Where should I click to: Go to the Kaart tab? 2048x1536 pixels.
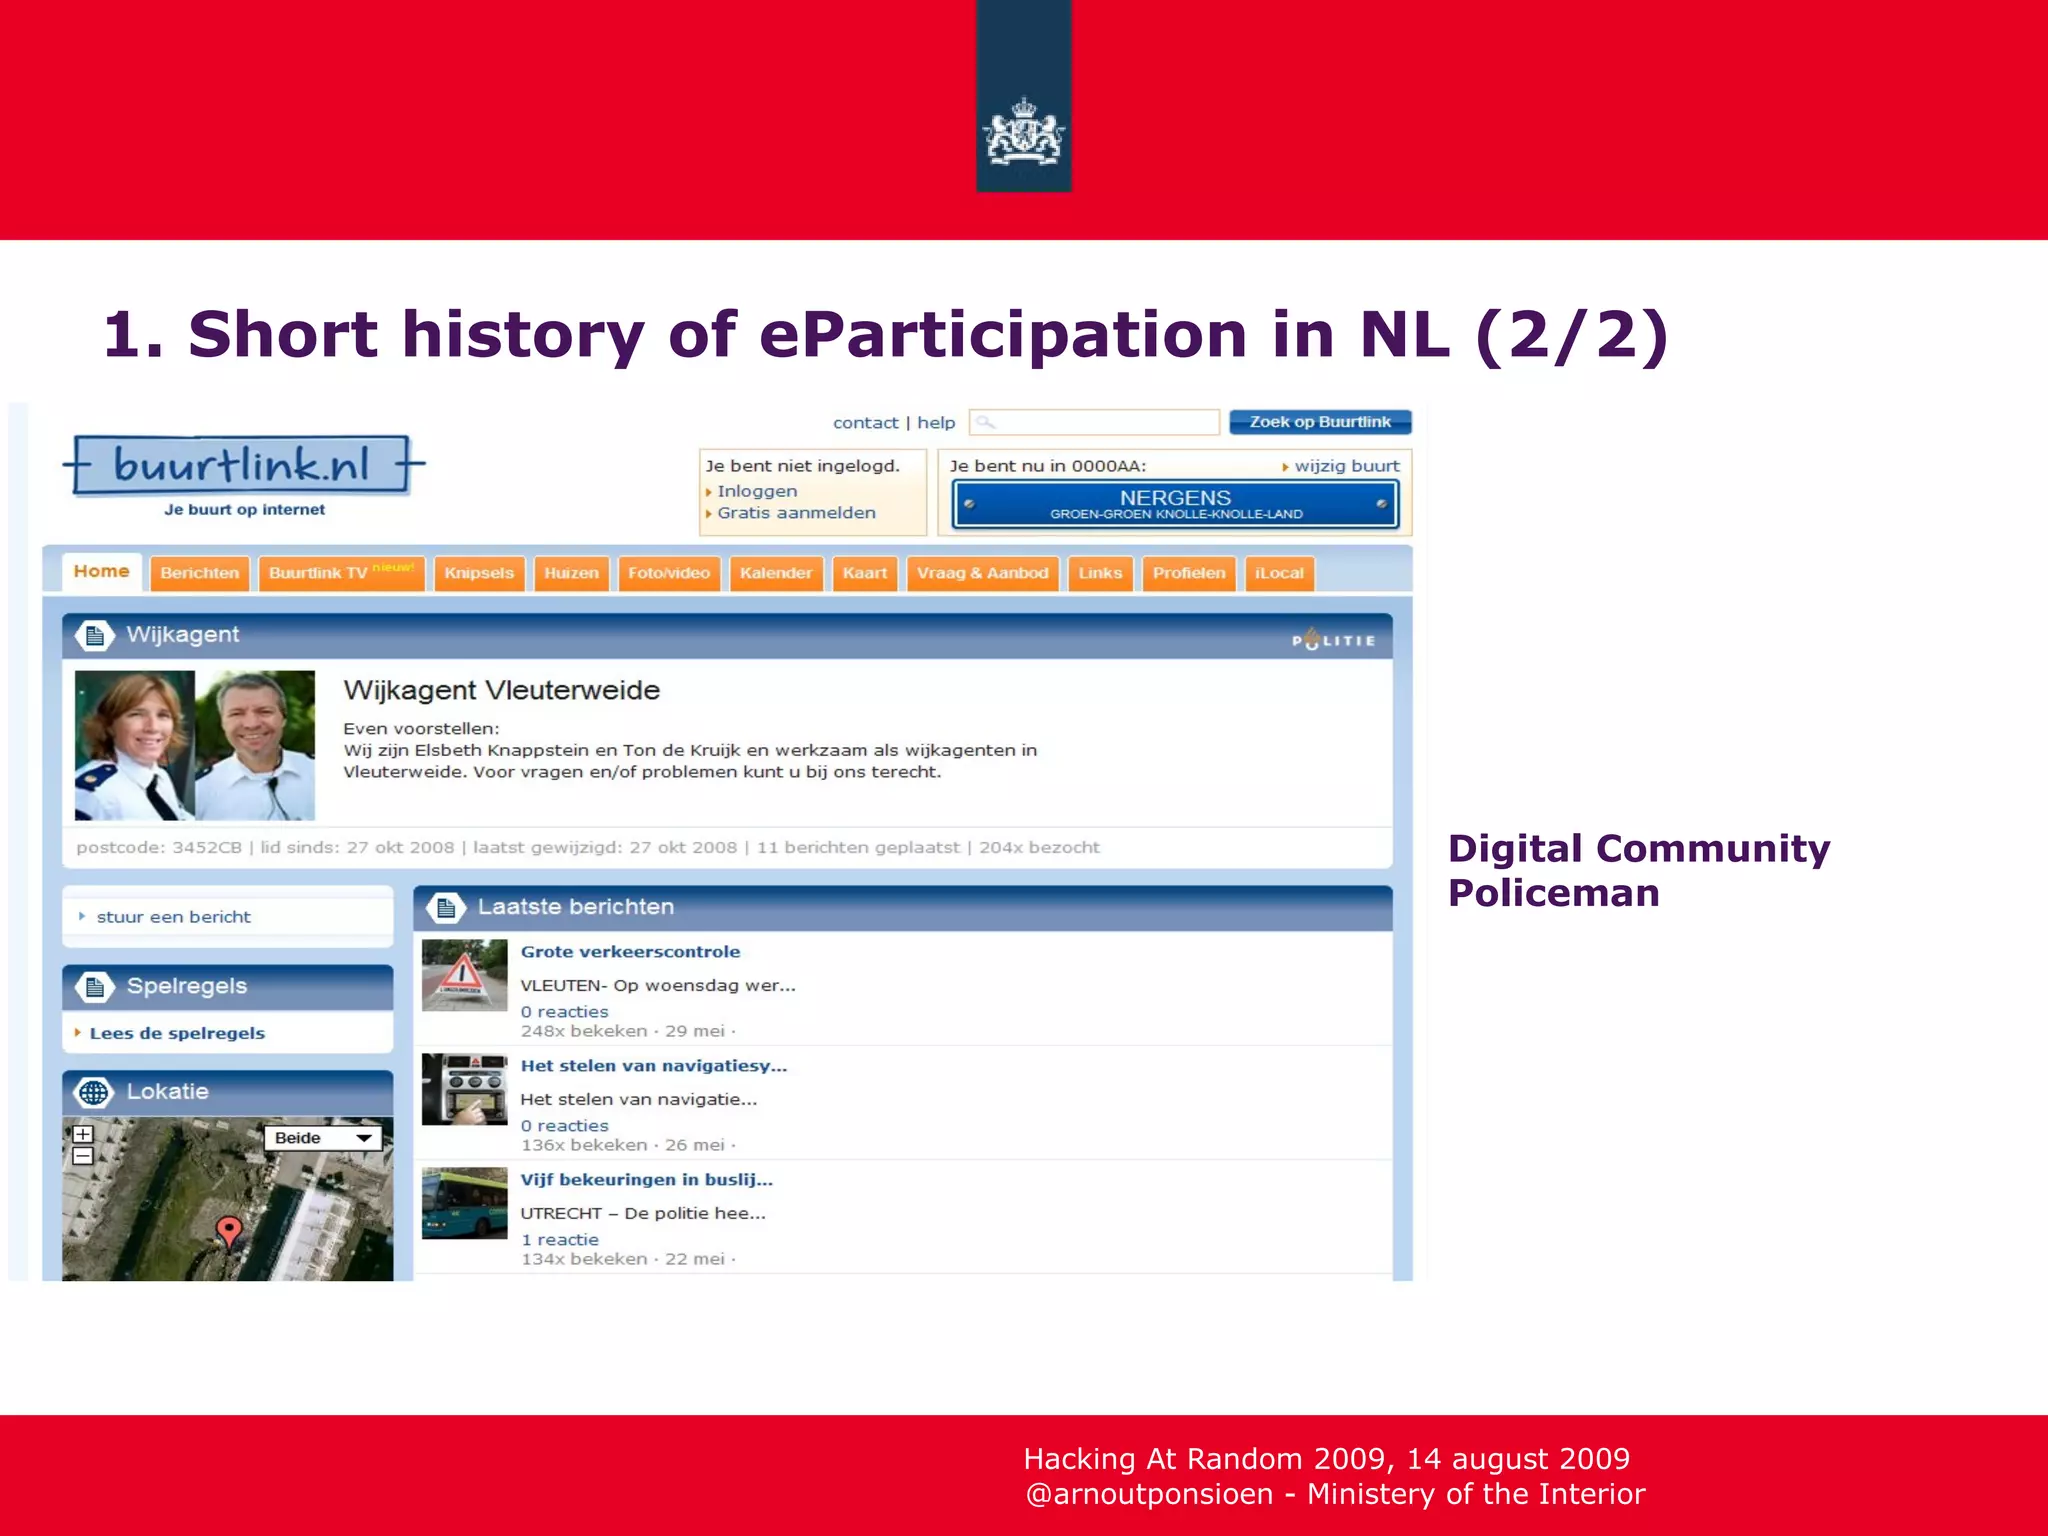[865, 573]
